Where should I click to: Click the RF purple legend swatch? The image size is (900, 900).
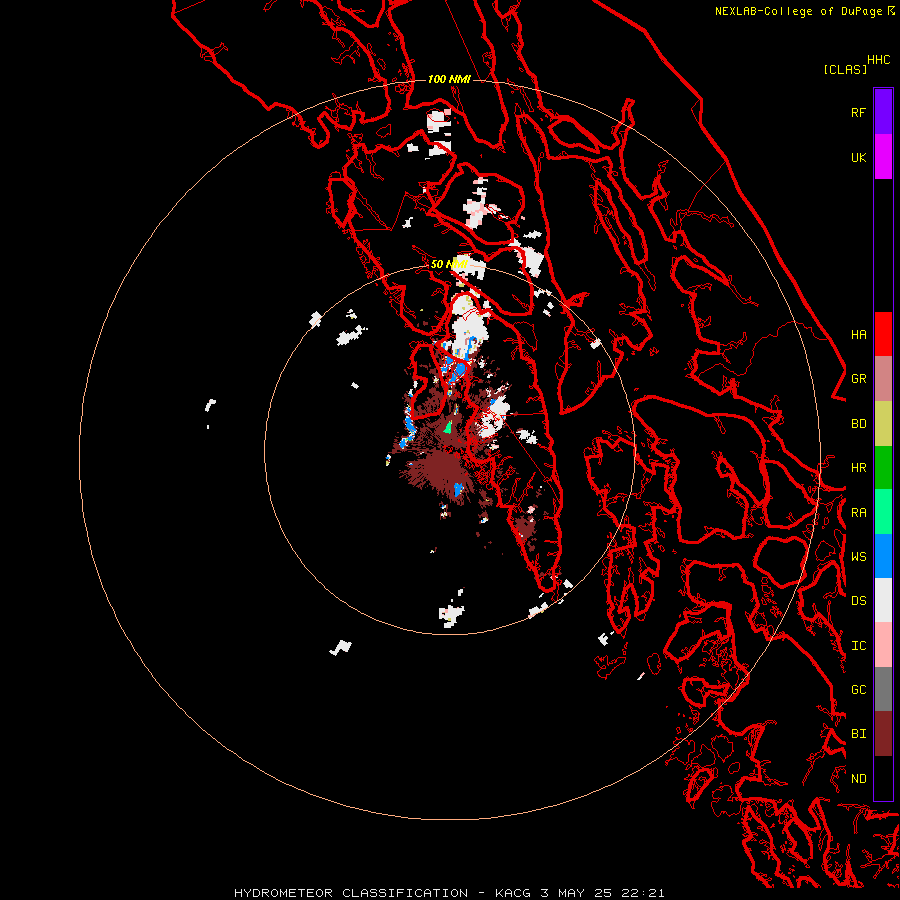click(x=883, y=112)
